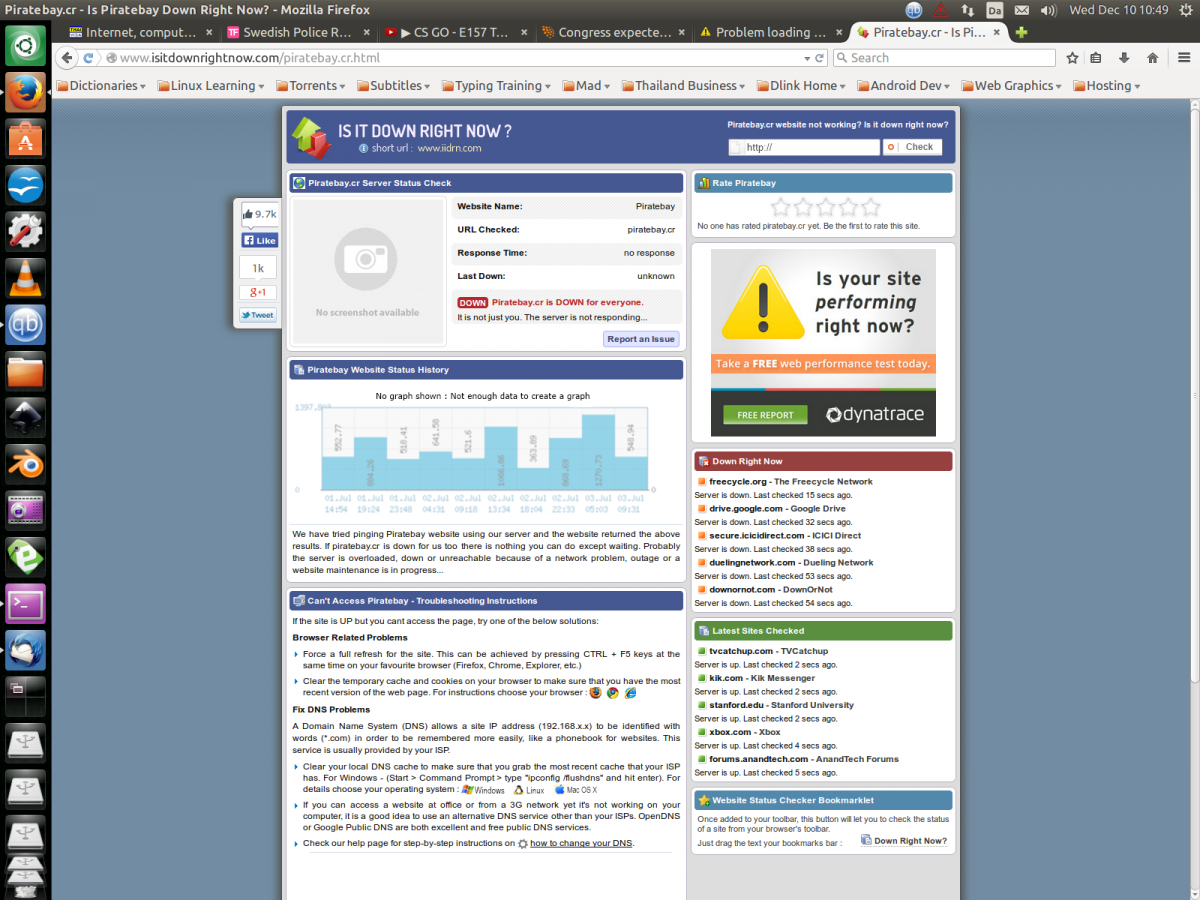Screen dimensions: 1200x900
Task: Click the Firefox Search box
Action: tap(944, 58)
